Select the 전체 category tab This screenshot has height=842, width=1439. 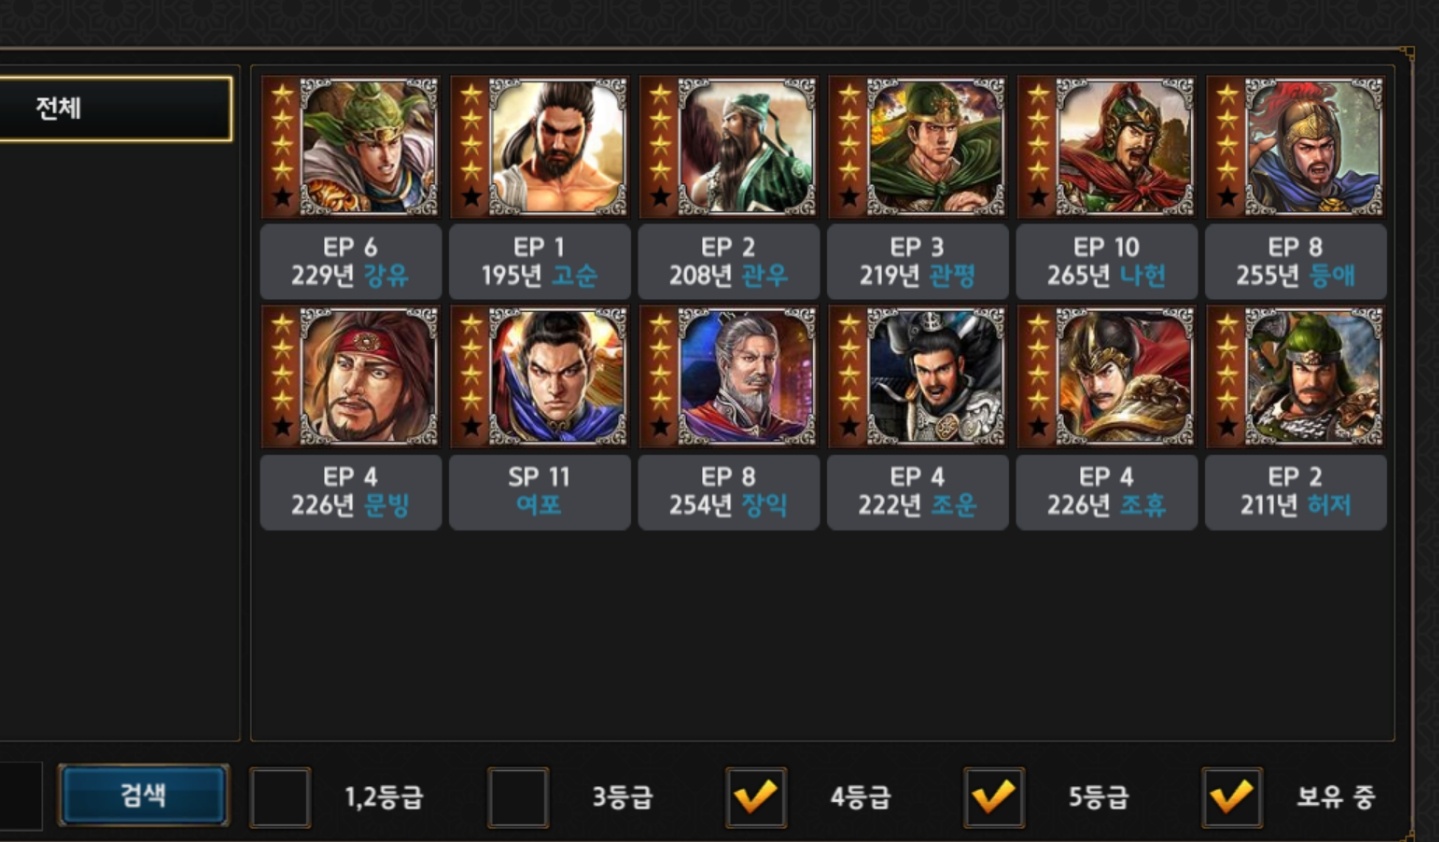coord(115,108)
